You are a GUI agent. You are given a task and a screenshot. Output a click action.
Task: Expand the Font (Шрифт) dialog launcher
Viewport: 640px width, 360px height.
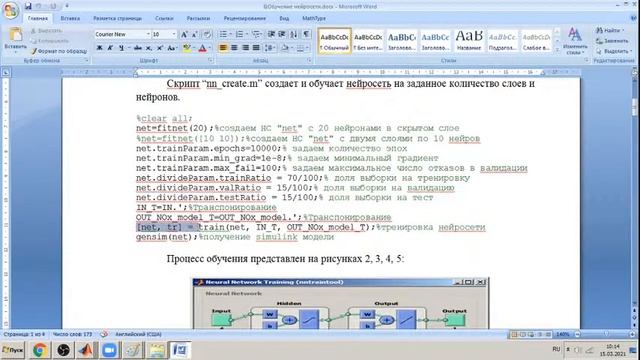pos(211,60)
